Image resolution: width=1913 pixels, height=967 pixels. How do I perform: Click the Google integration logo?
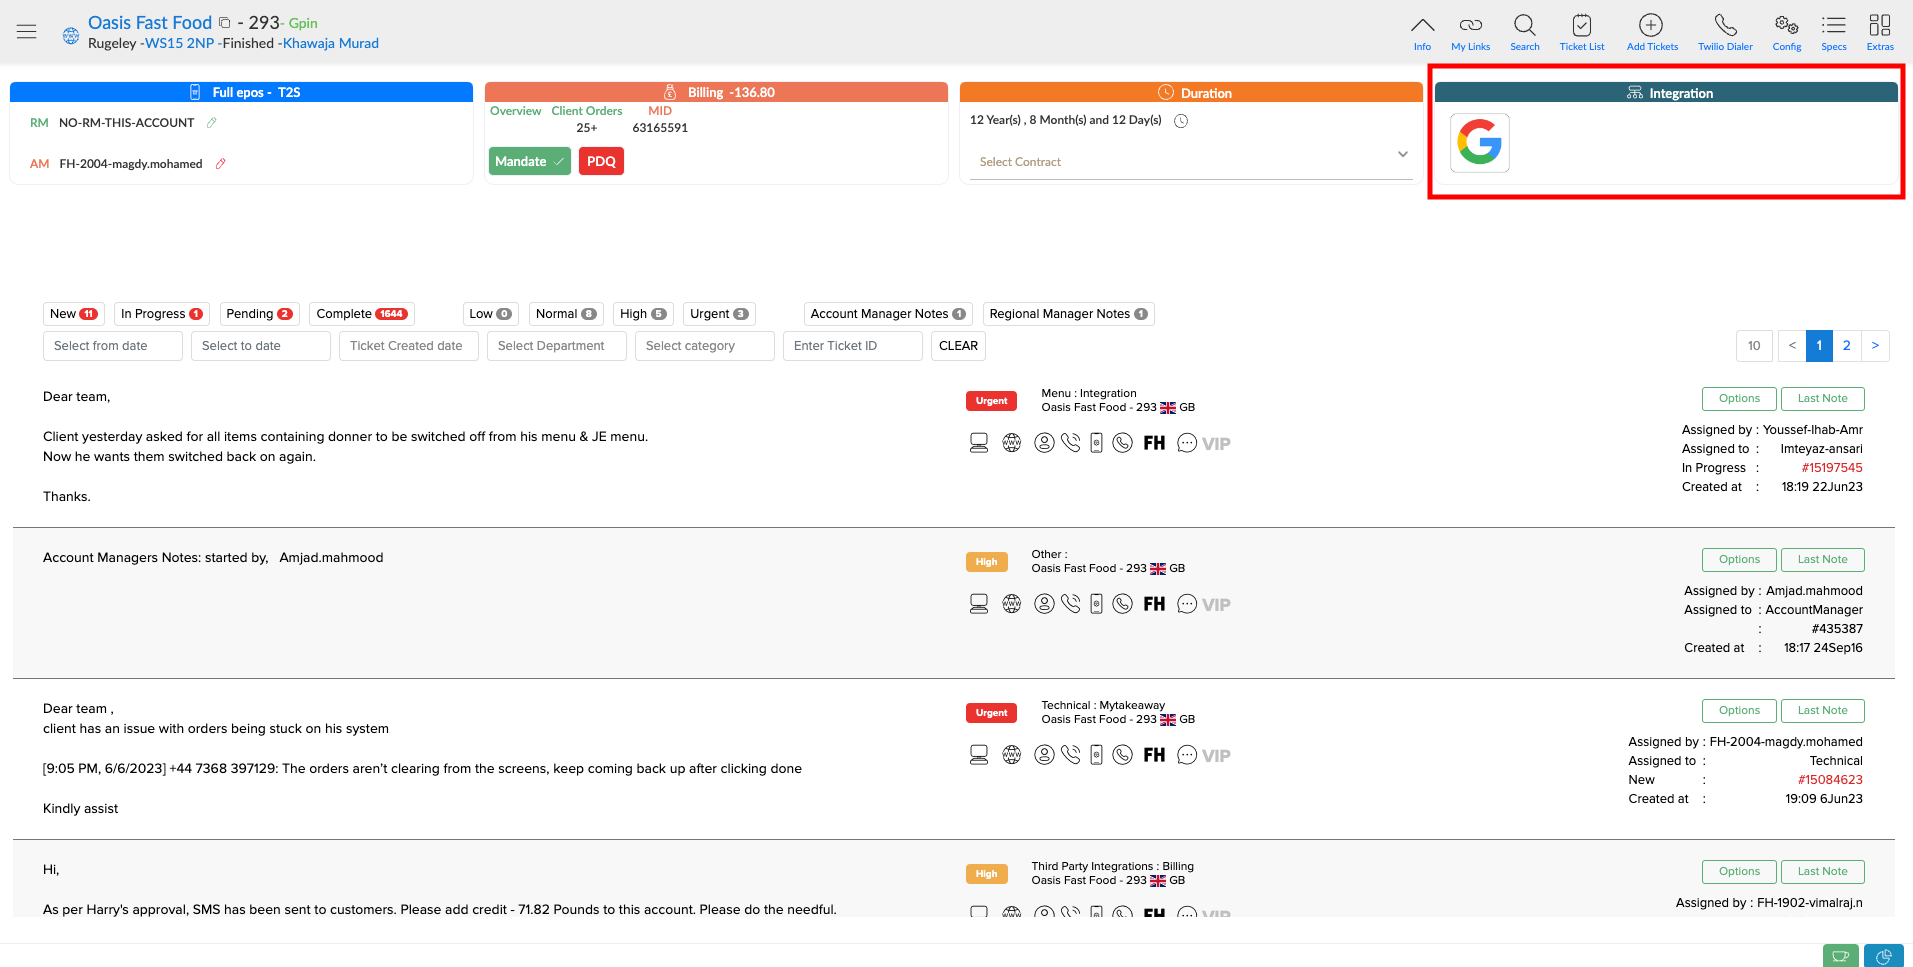click(x=1479, y=143)
